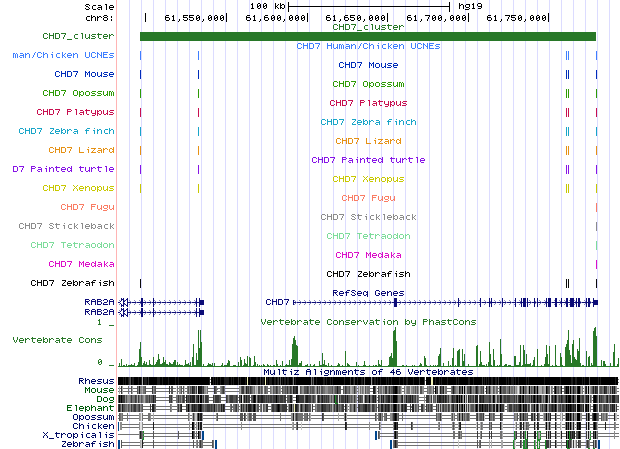
Task: Click the centered CHD7 Tetraodon track title
Action: click(x=368, y=236)
